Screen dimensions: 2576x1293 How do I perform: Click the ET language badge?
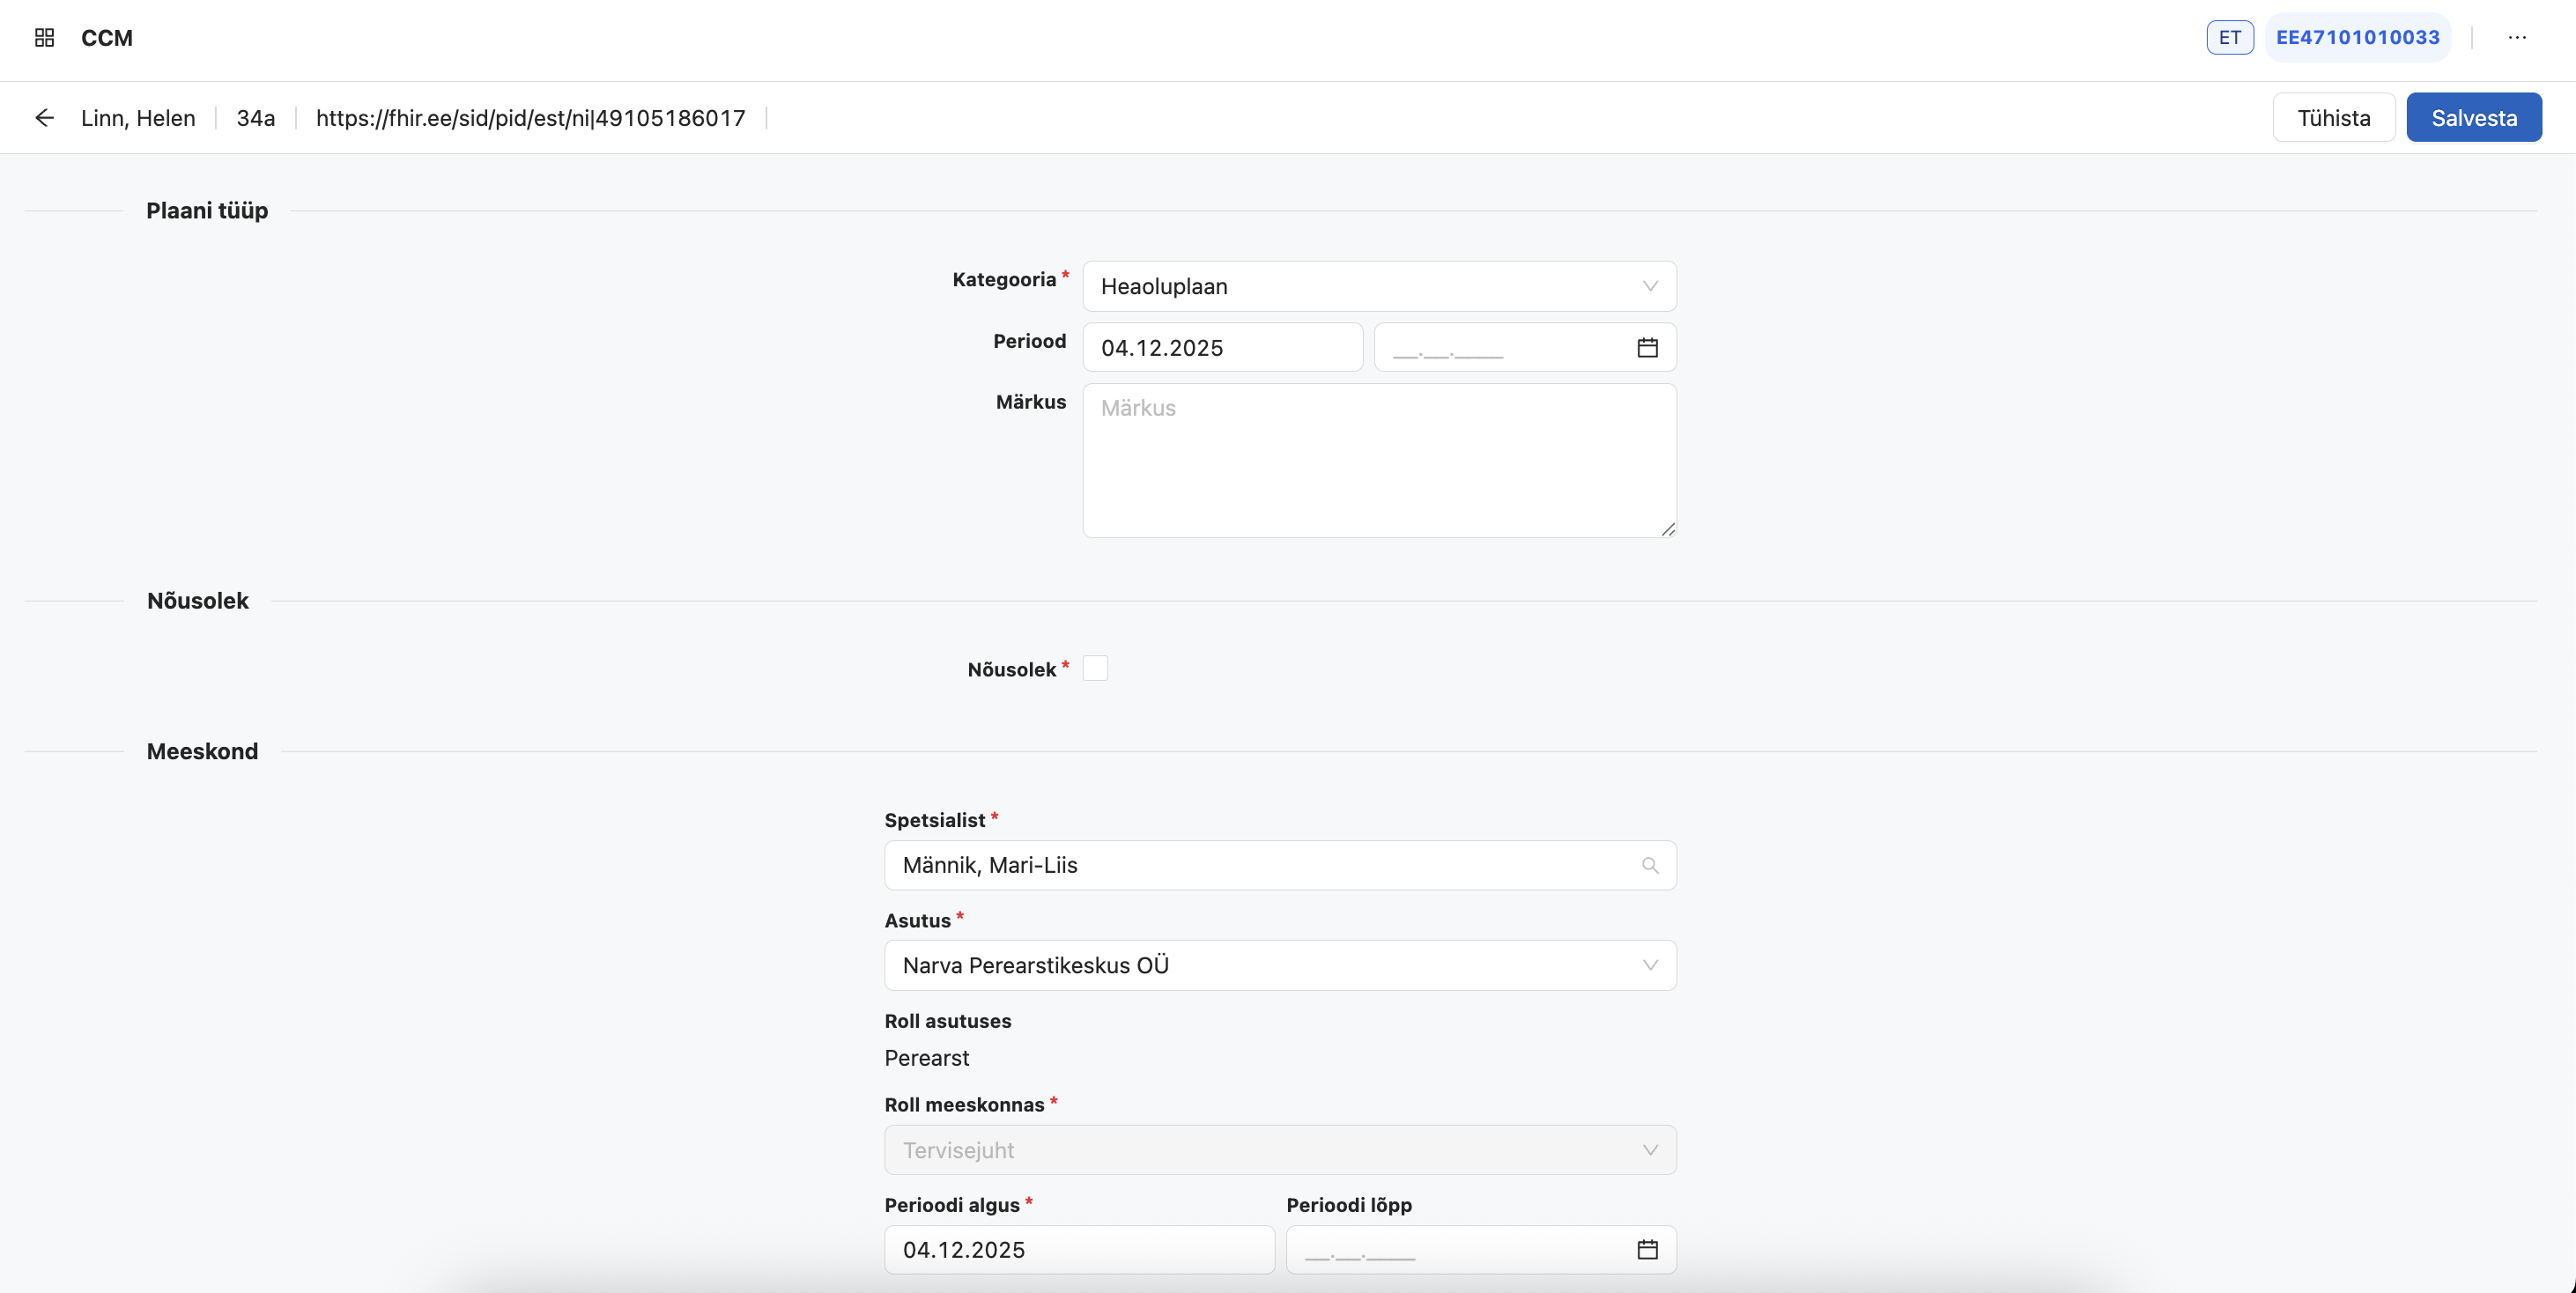(2229, 37)
